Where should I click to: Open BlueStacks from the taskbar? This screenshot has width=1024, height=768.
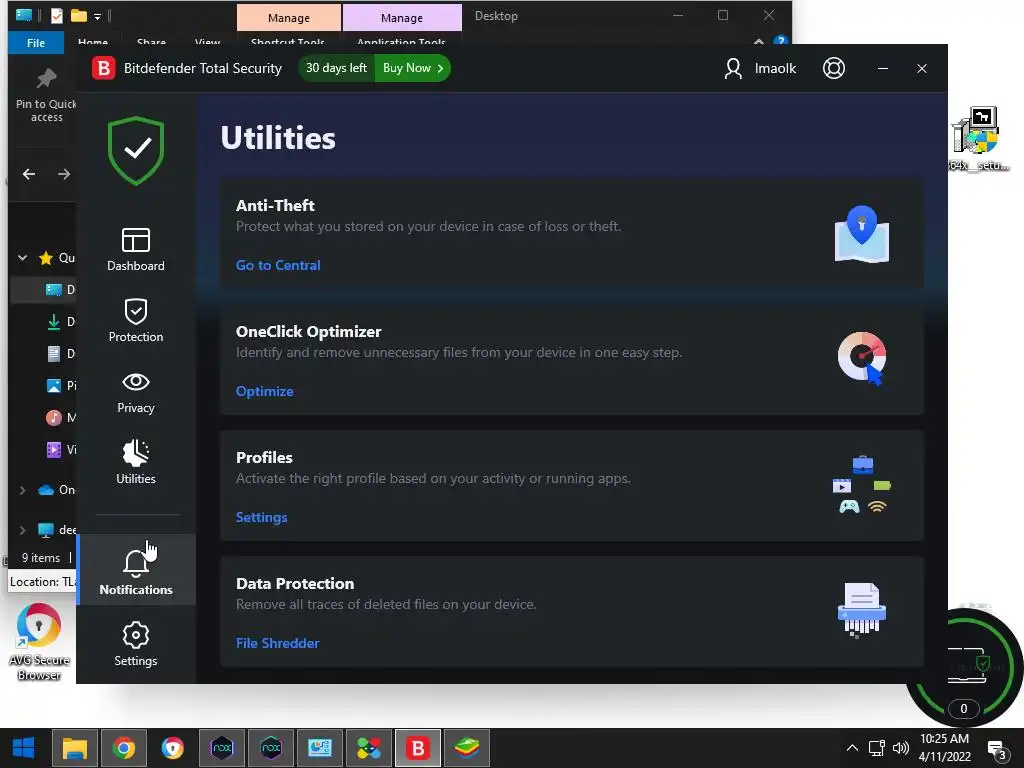point(467,748)
